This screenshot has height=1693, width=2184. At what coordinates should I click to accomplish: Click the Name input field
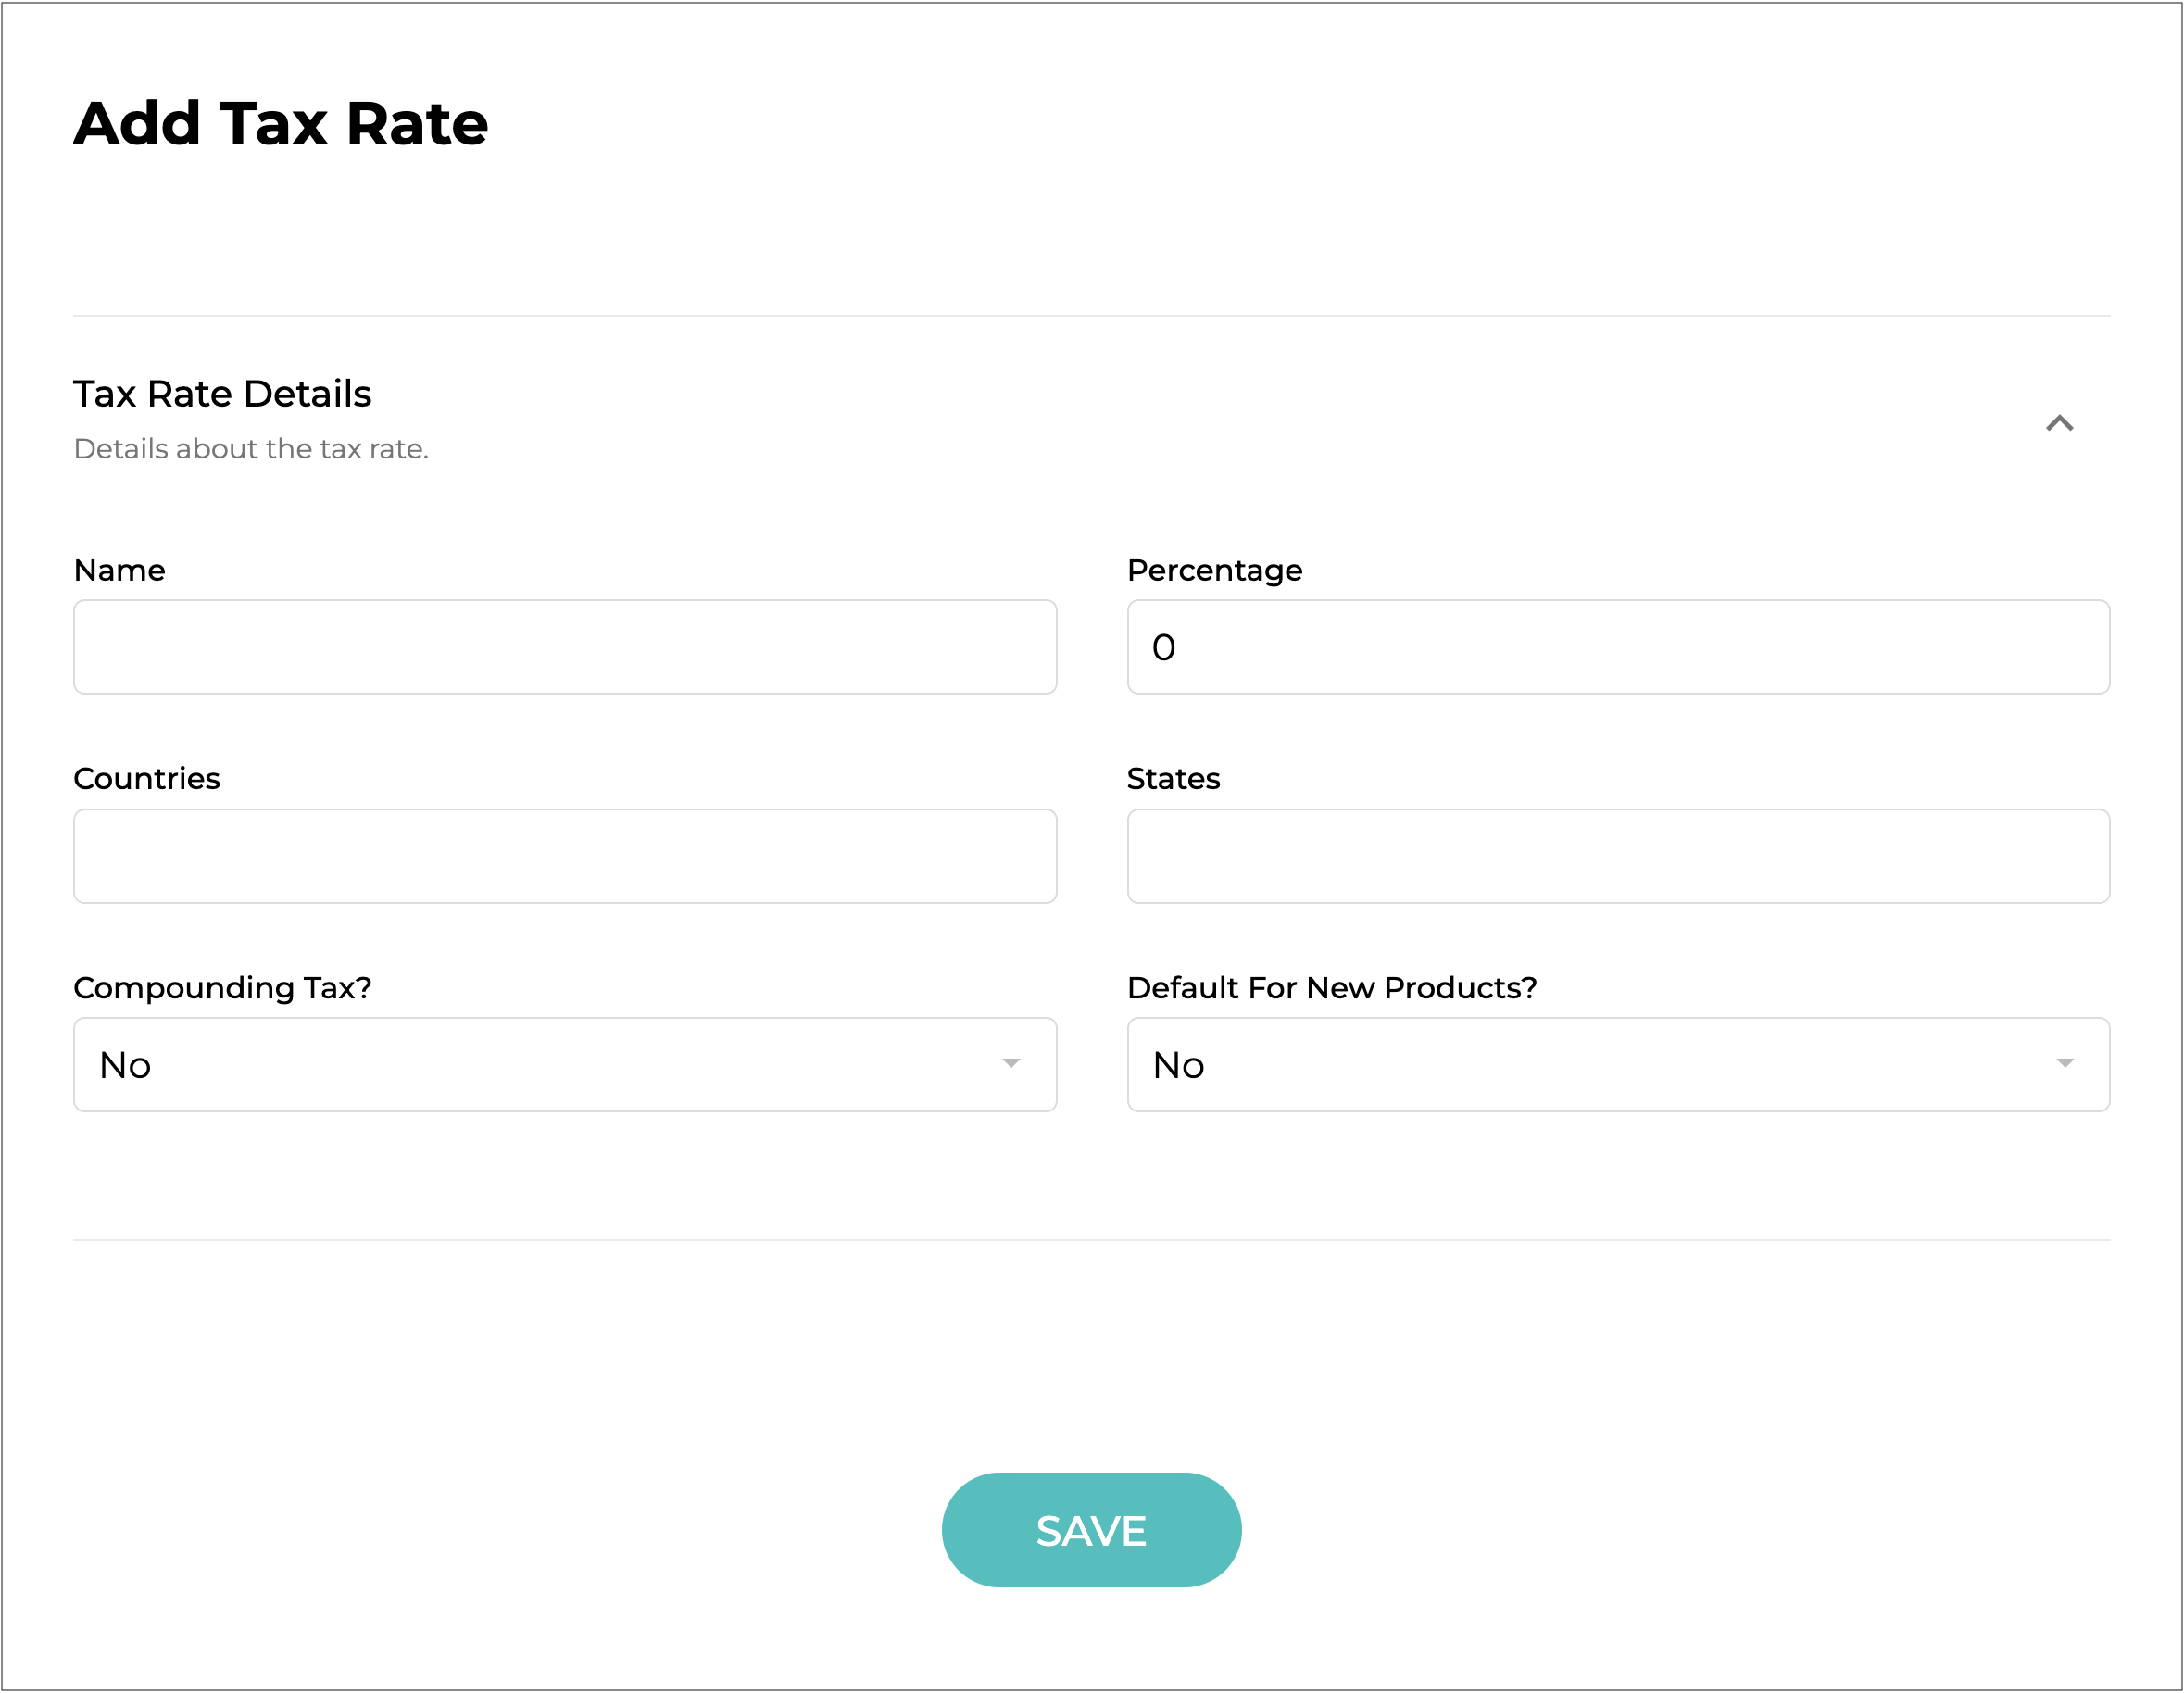click(565, 647)
